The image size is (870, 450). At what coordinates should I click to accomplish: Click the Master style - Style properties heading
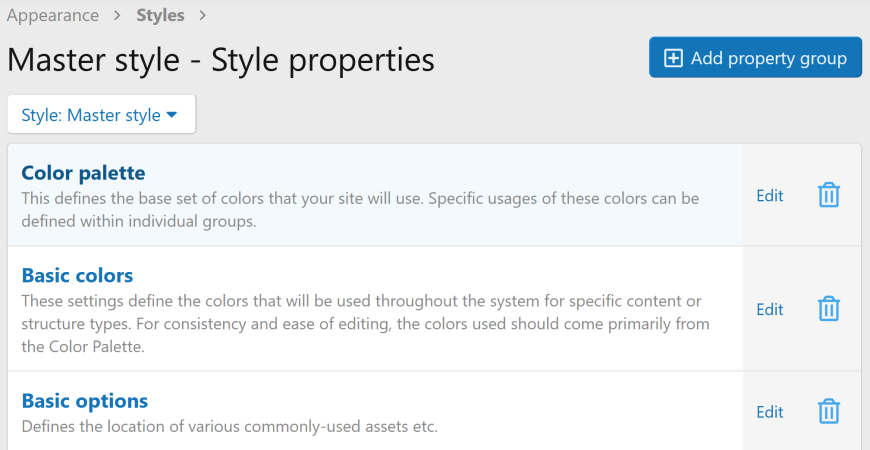click(x=220, y=60)
